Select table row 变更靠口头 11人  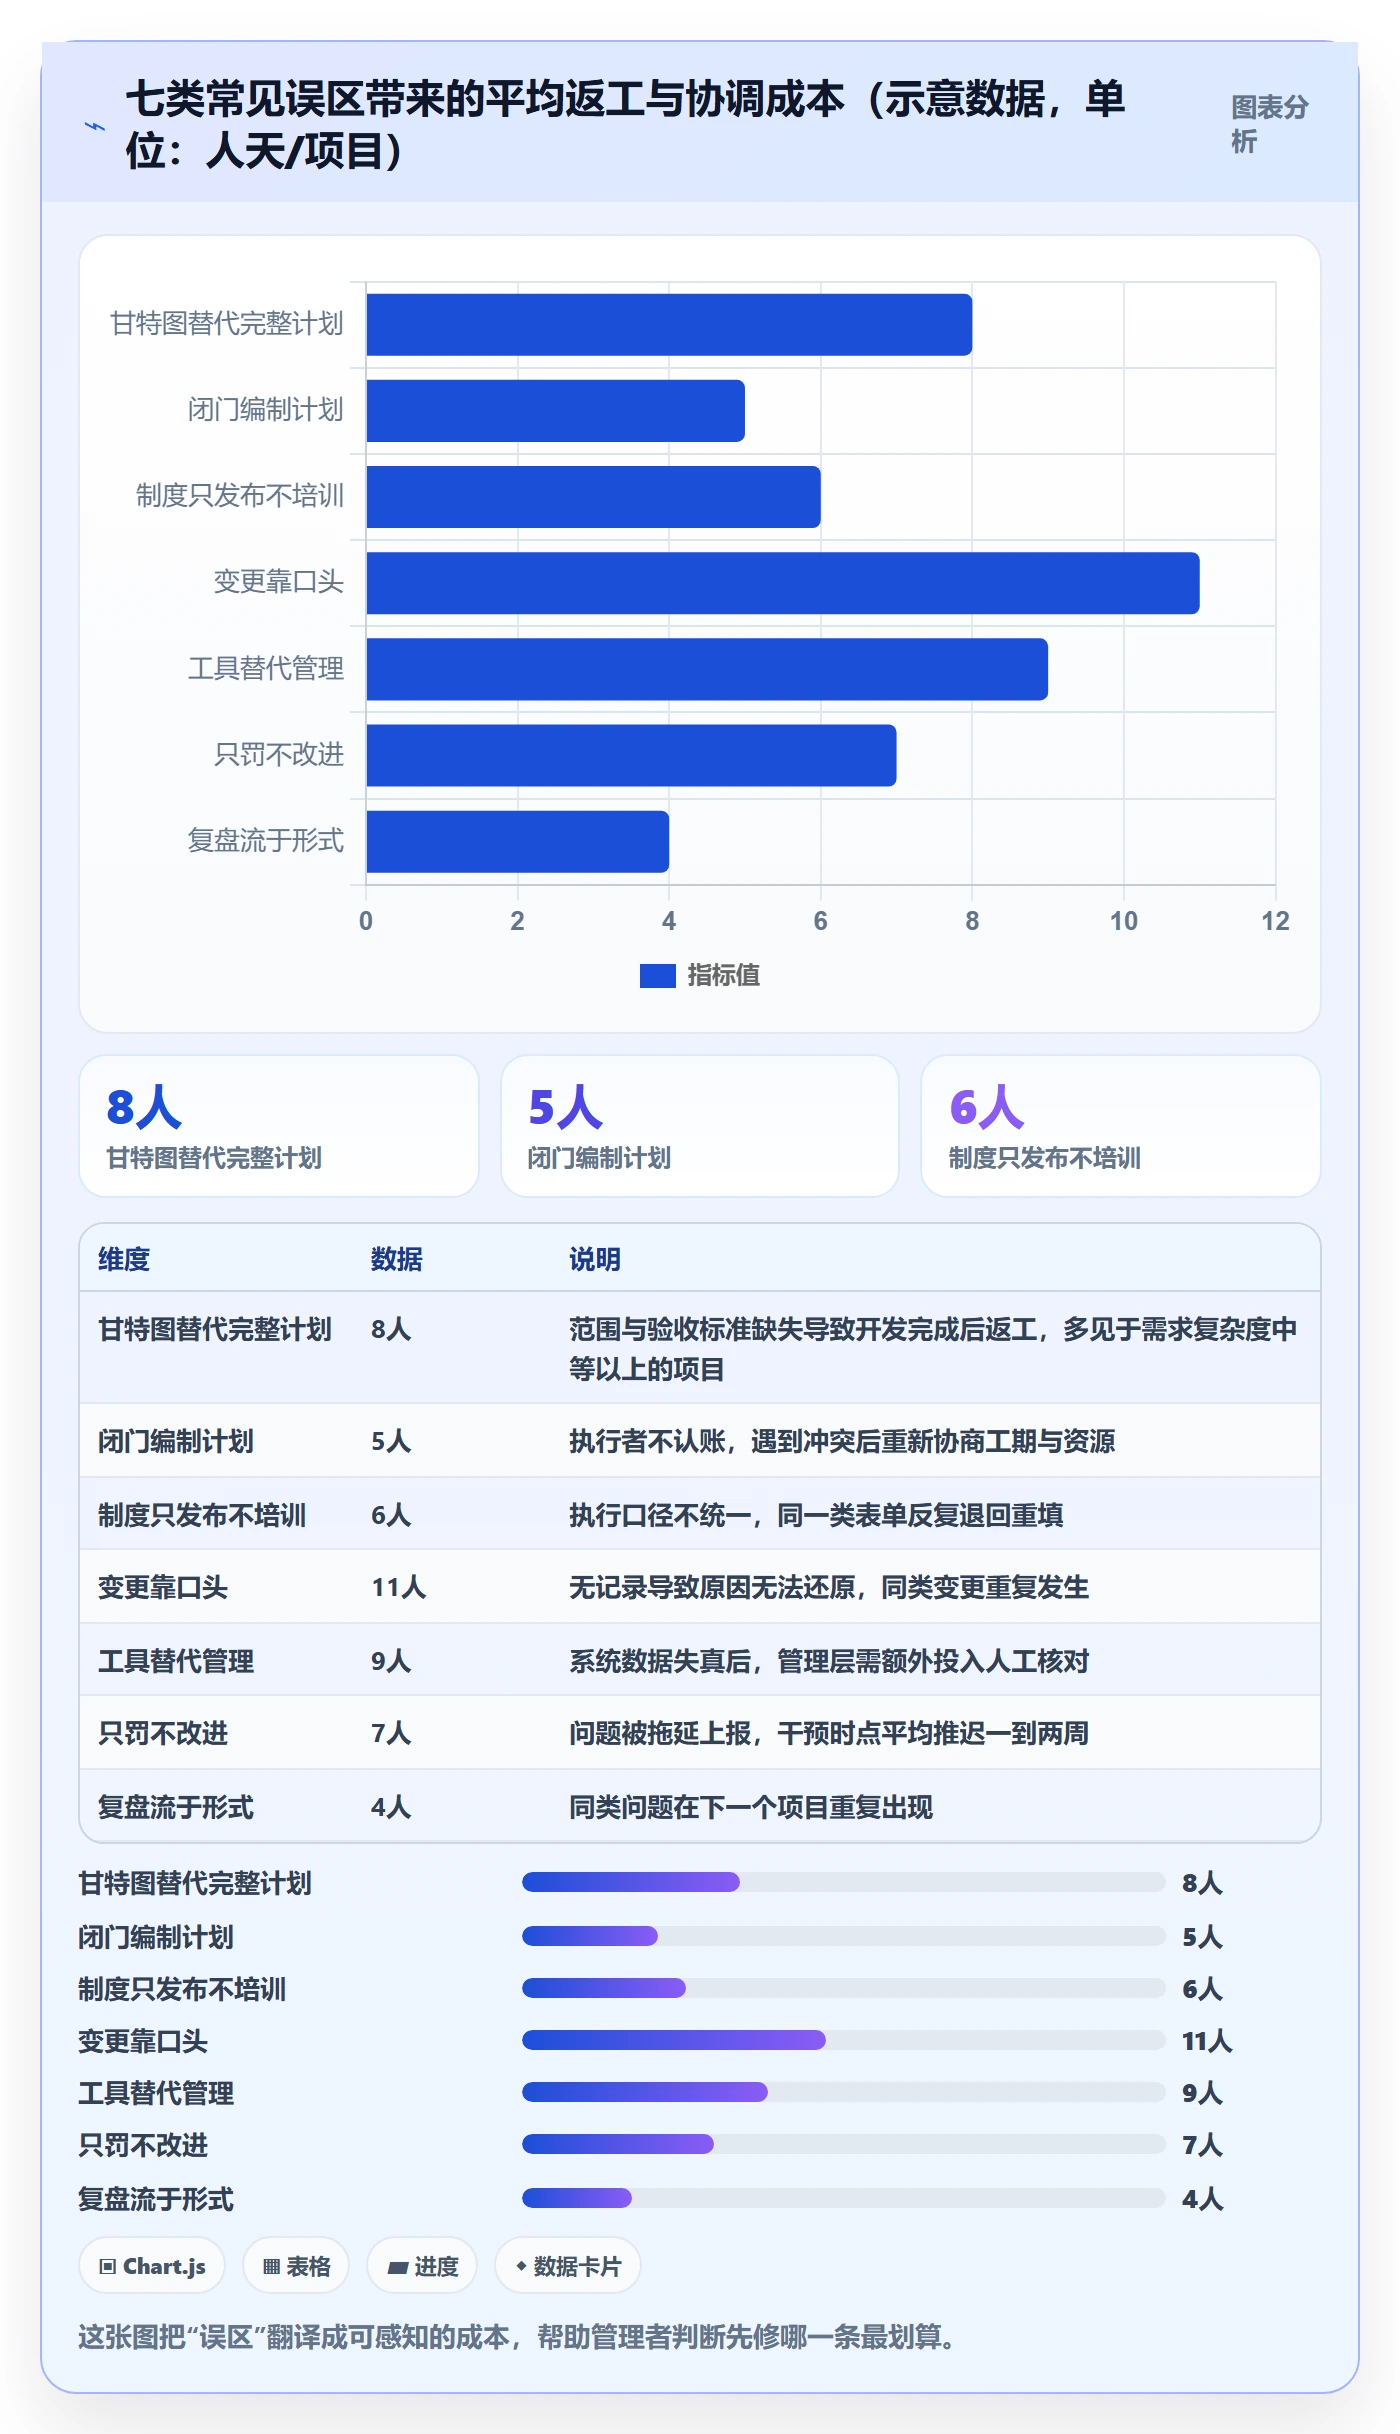pyautogui.click(x=700, y=1587)
